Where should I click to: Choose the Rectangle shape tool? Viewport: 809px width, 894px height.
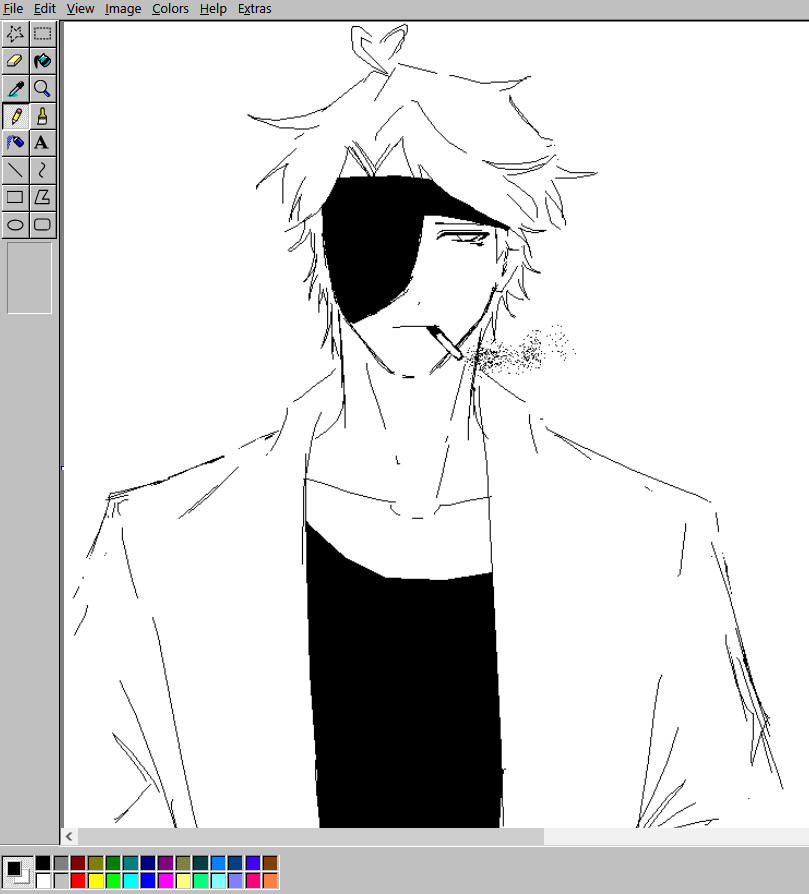15,197
